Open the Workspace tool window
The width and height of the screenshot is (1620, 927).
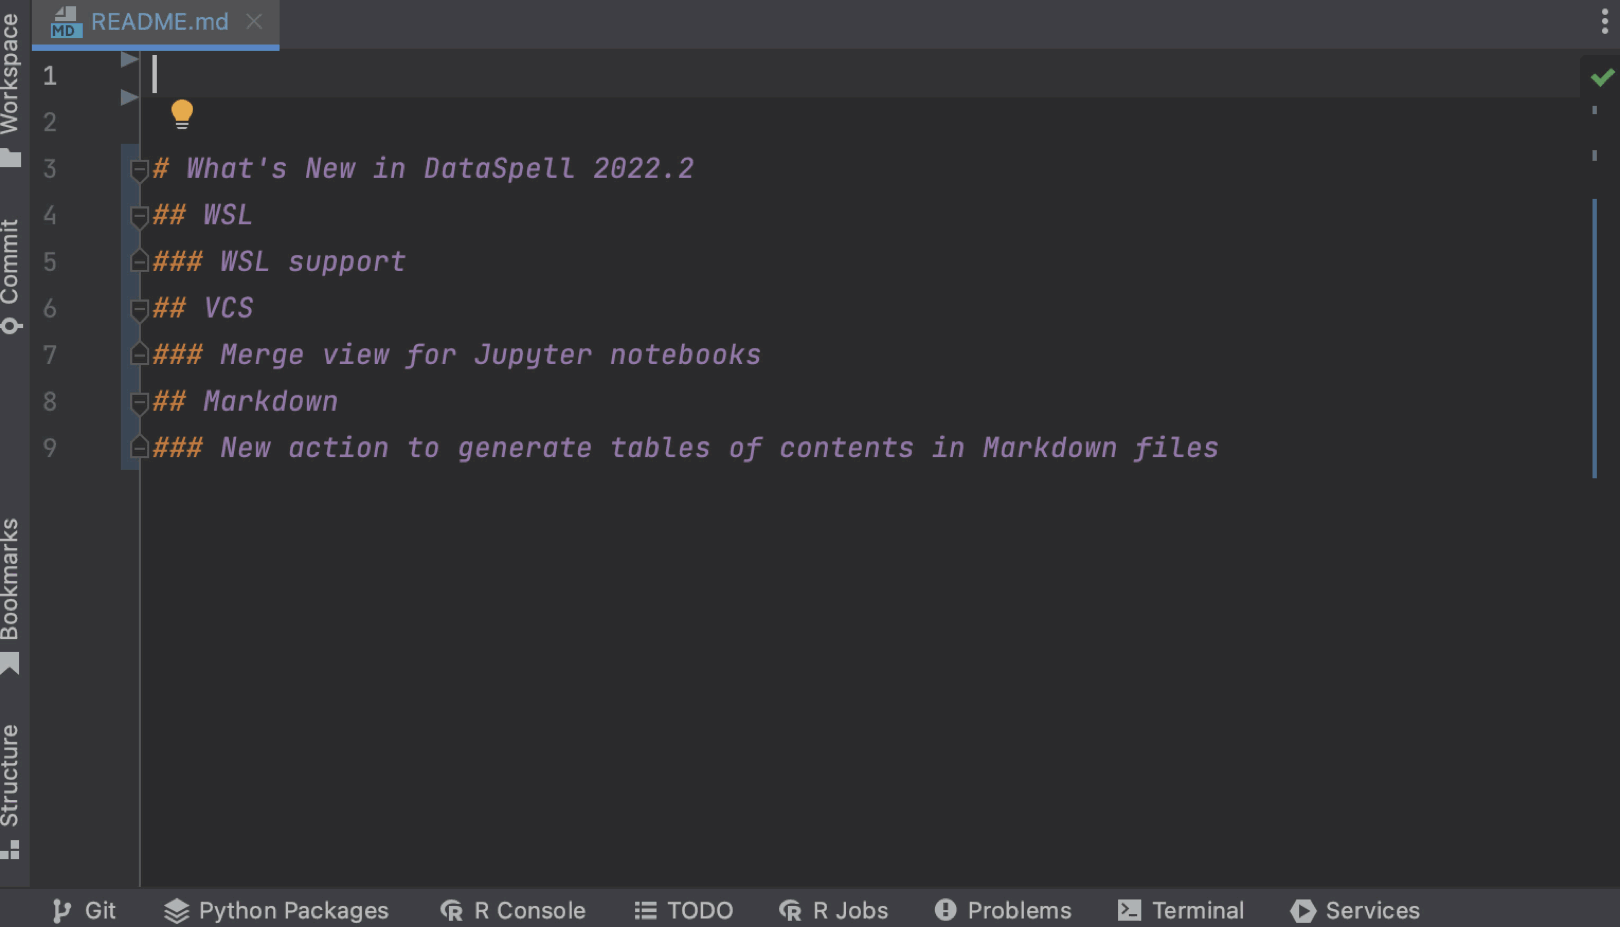[11, 75]
